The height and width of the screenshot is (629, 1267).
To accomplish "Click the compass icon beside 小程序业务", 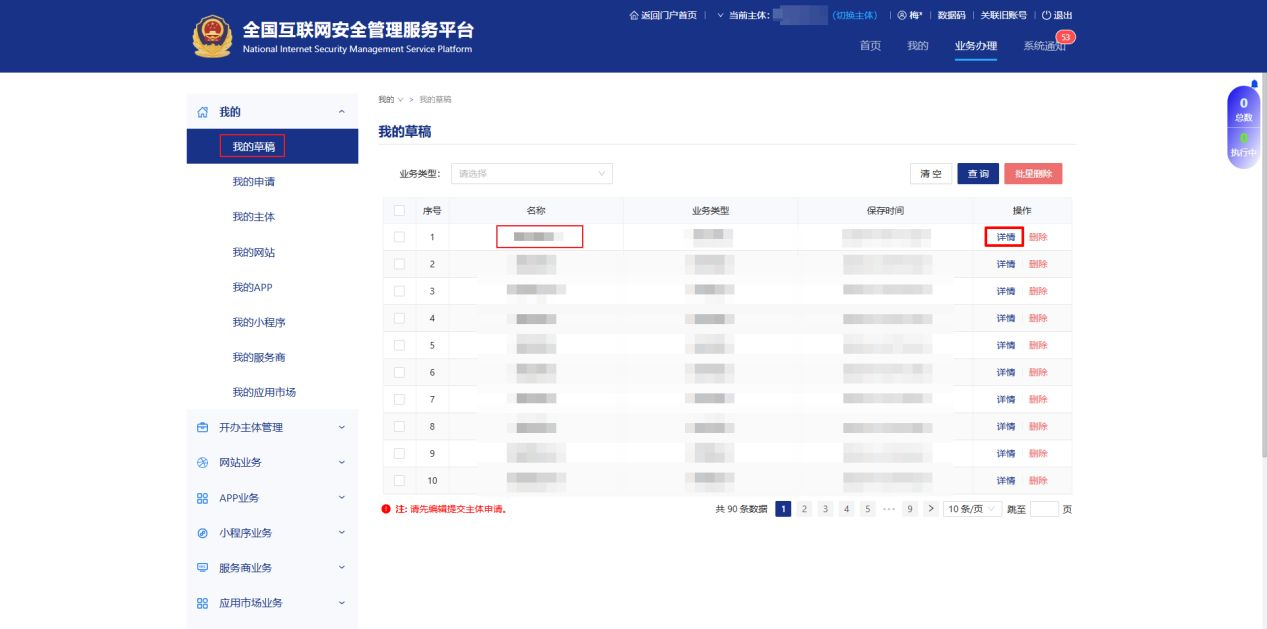I will click(202, 533).
